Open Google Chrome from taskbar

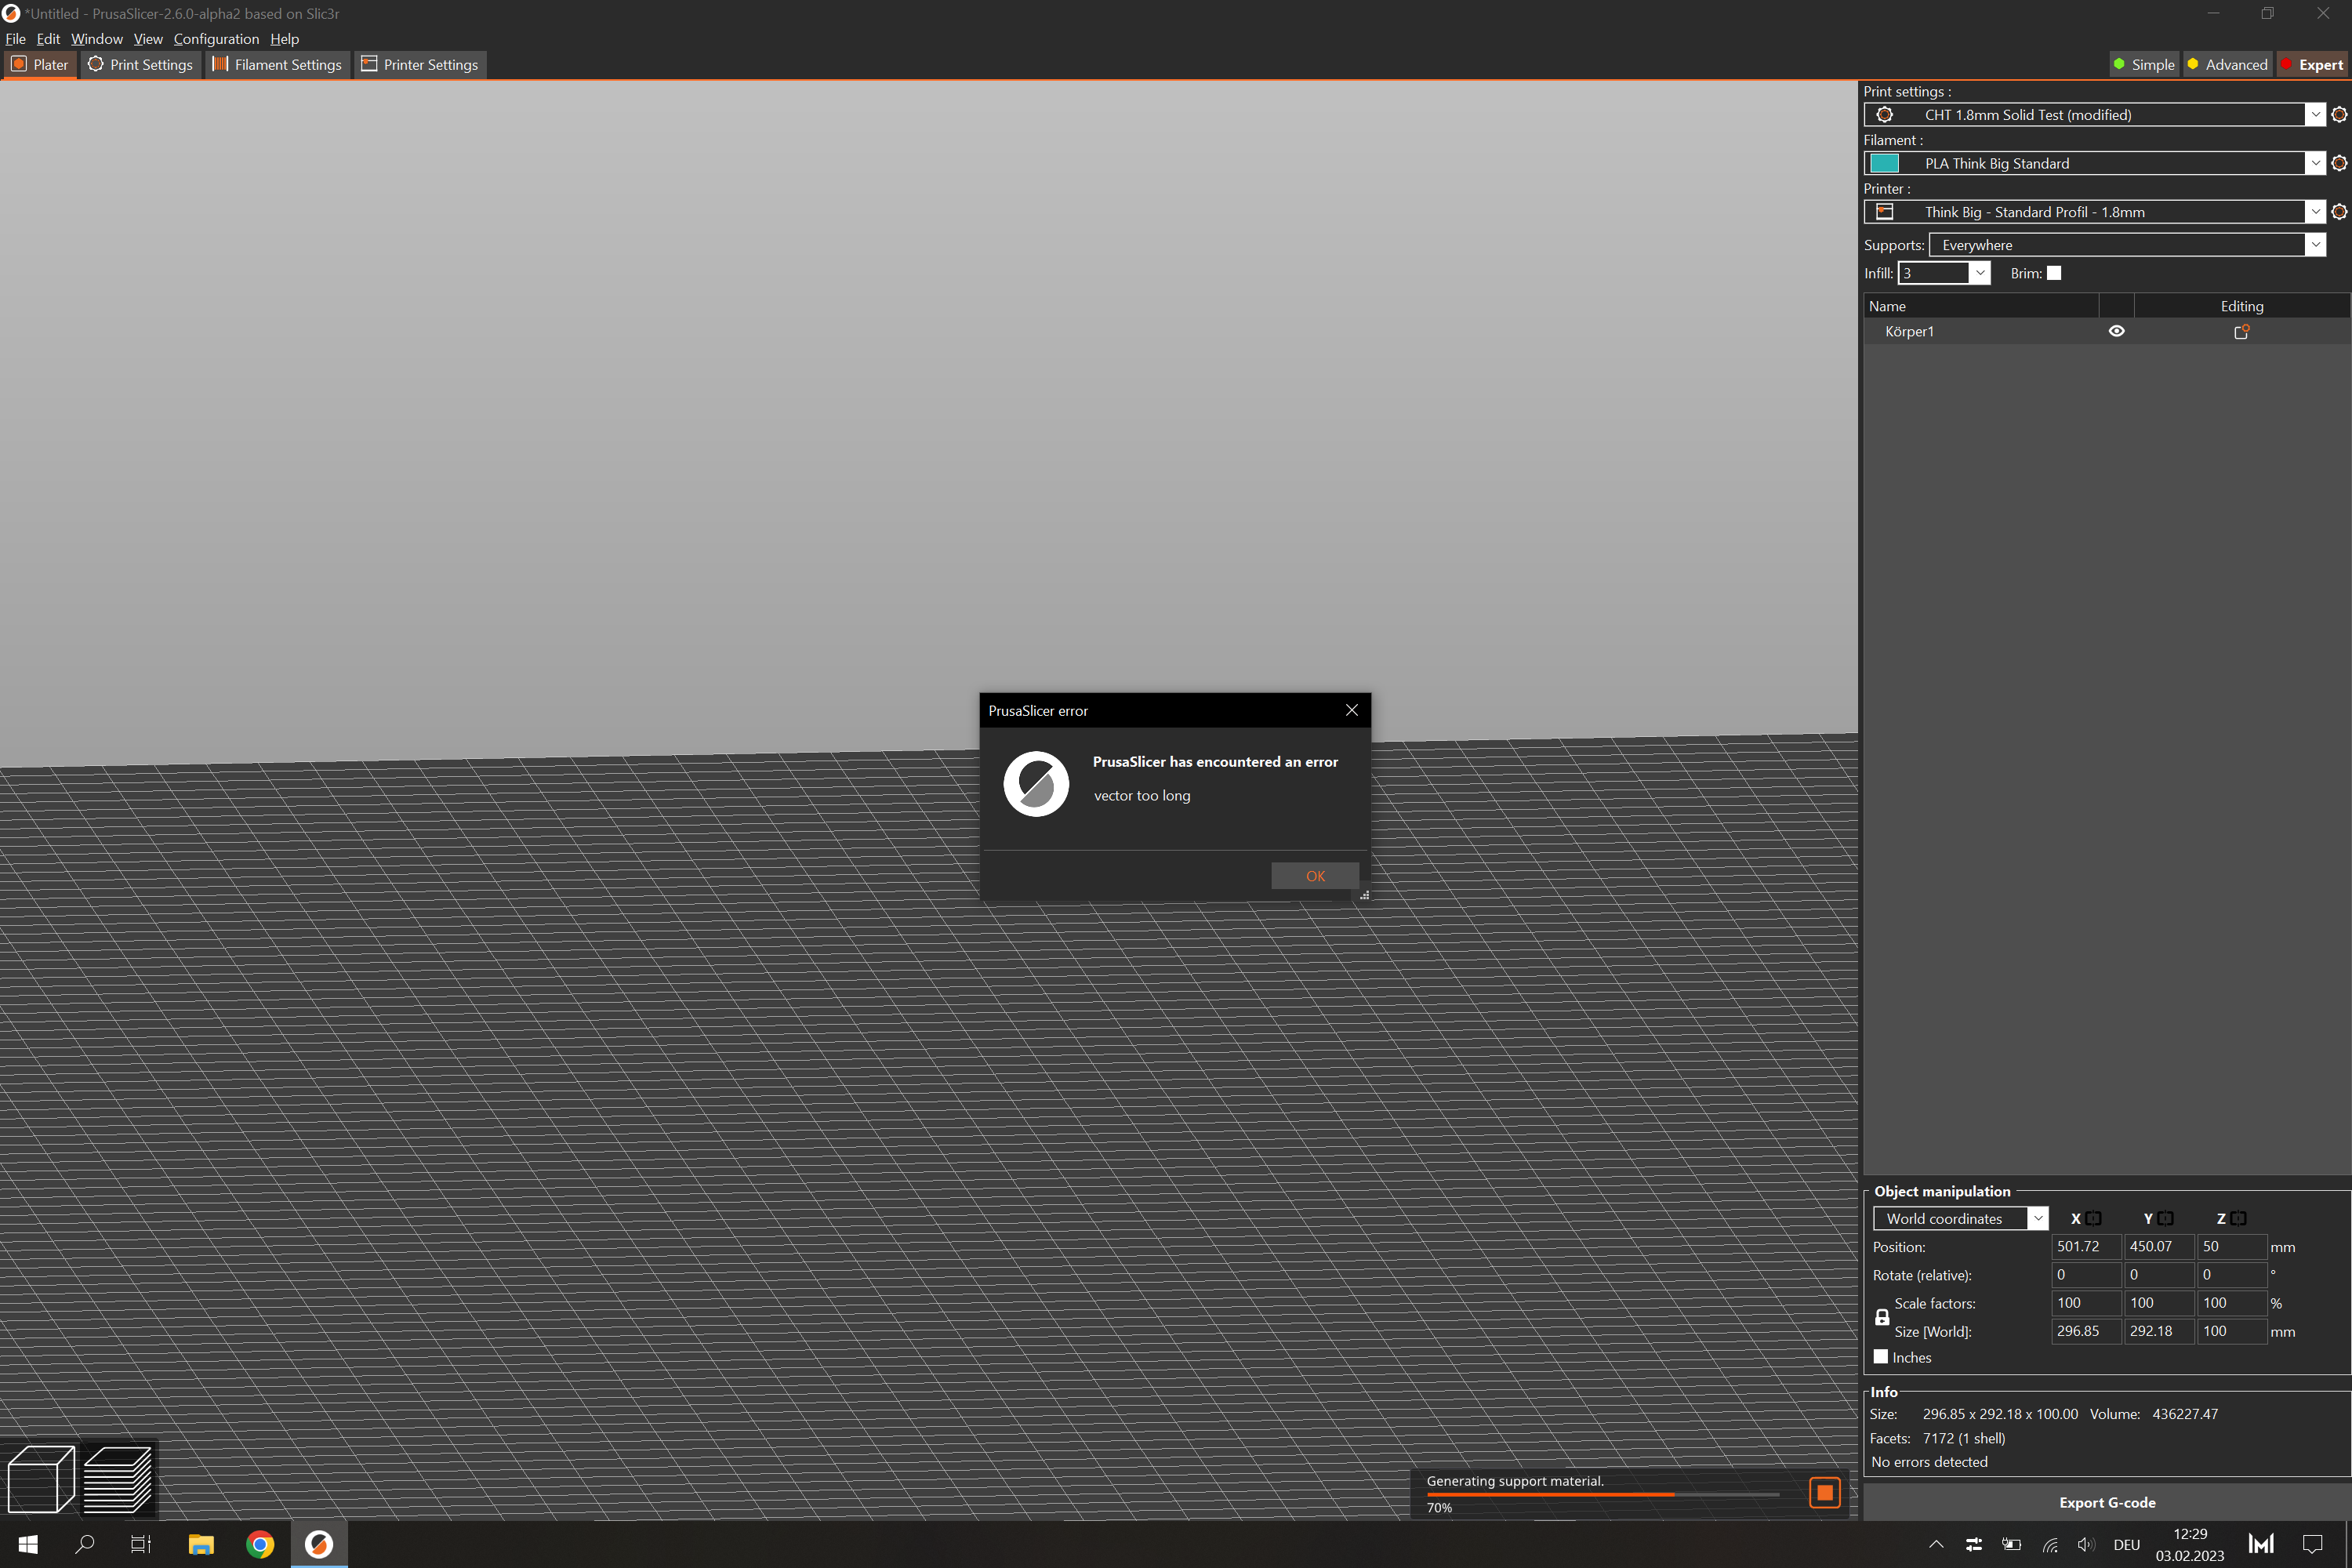pos(260,1544)
